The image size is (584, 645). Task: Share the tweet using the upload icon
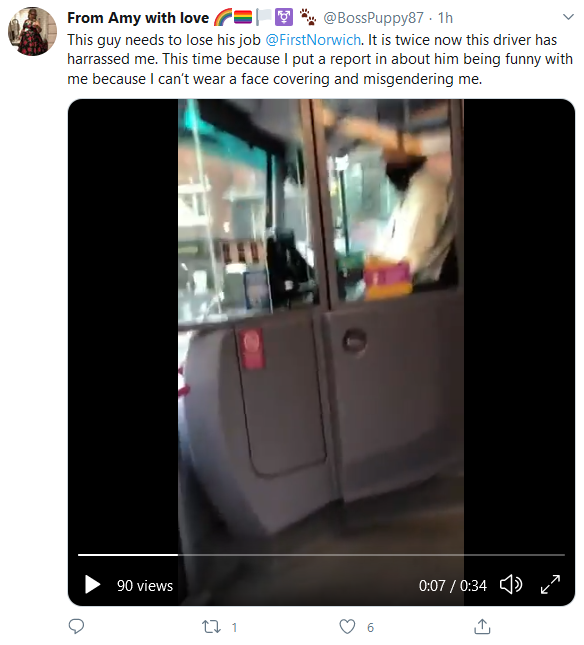[x=482, y=626]
